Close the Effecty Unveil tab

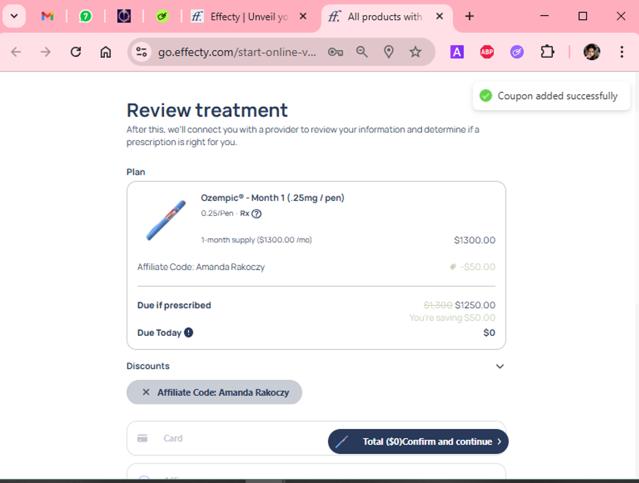[x=303, y=16]
